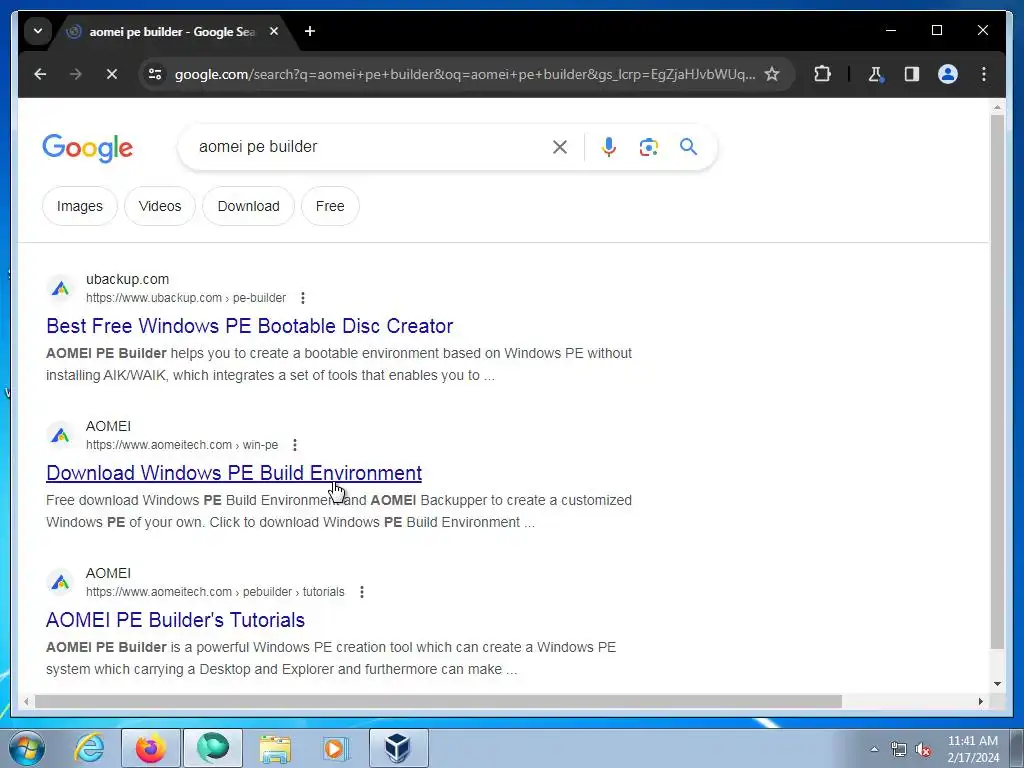Open VirtualBox from the taskbar
1024x768 pixels.
tap(399, 748)
